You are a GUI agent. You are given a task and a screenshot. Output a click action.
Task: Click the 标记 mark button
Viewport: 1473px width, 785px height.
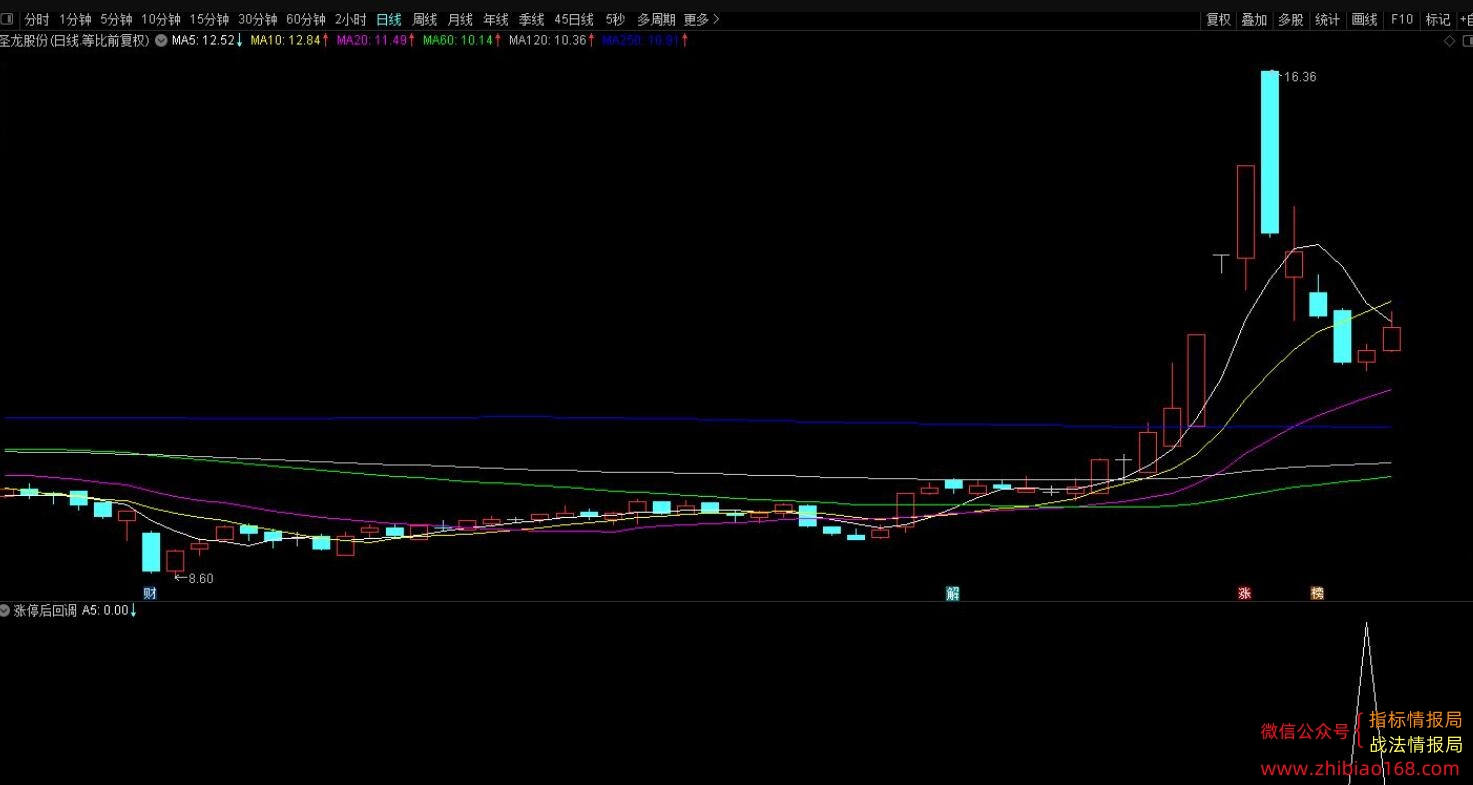(x=1438, y=19)
